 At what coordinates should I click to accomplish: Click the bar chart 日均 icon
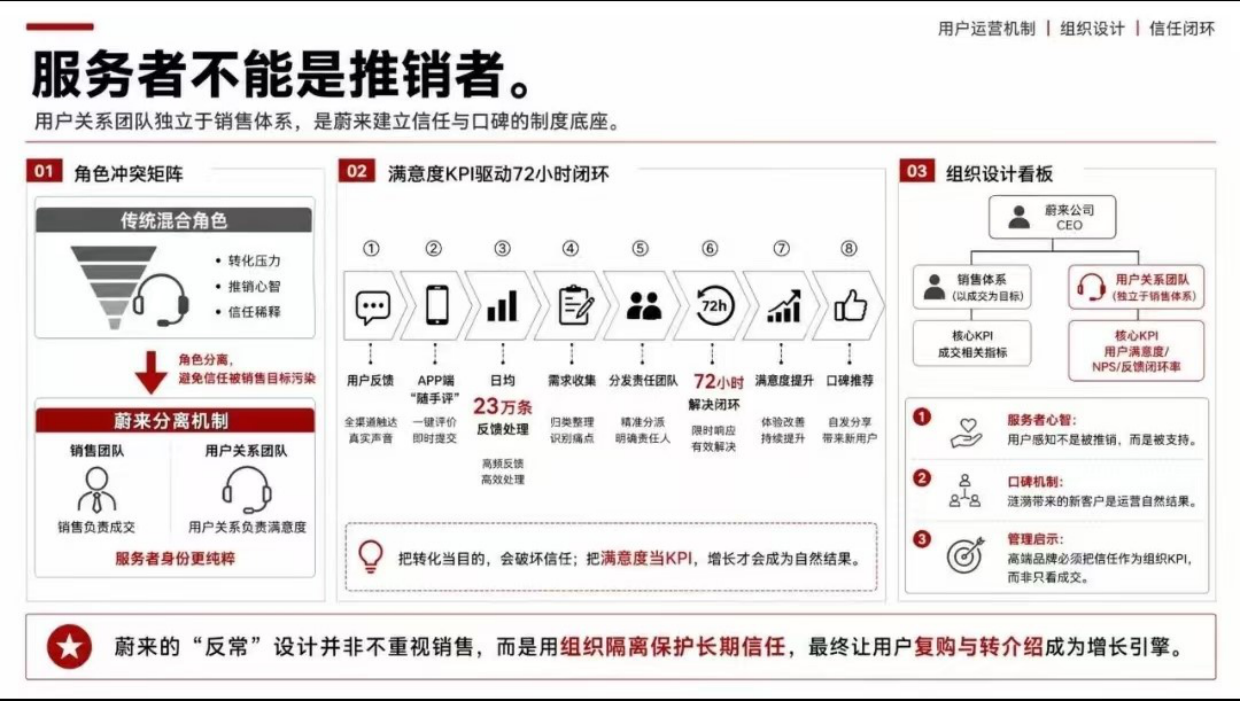502,306
